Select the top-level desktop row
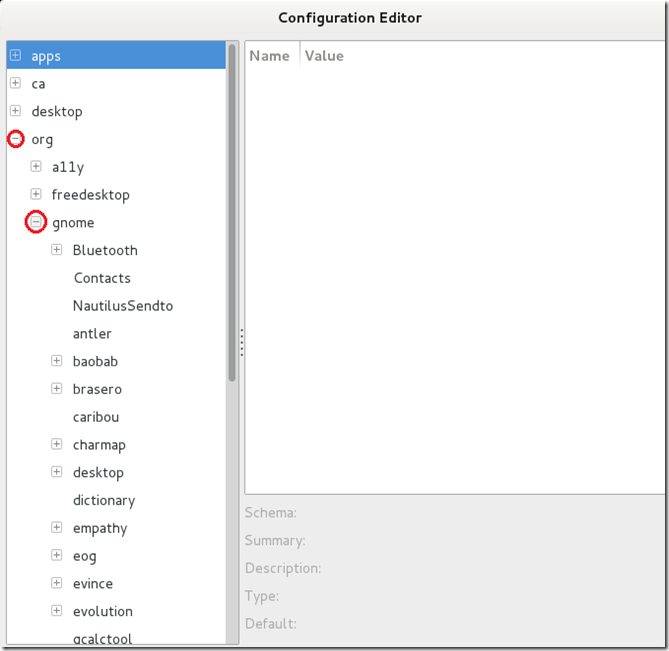Viewport: 669px width, 651px height. pyautogui.click(x=116, y=111)
